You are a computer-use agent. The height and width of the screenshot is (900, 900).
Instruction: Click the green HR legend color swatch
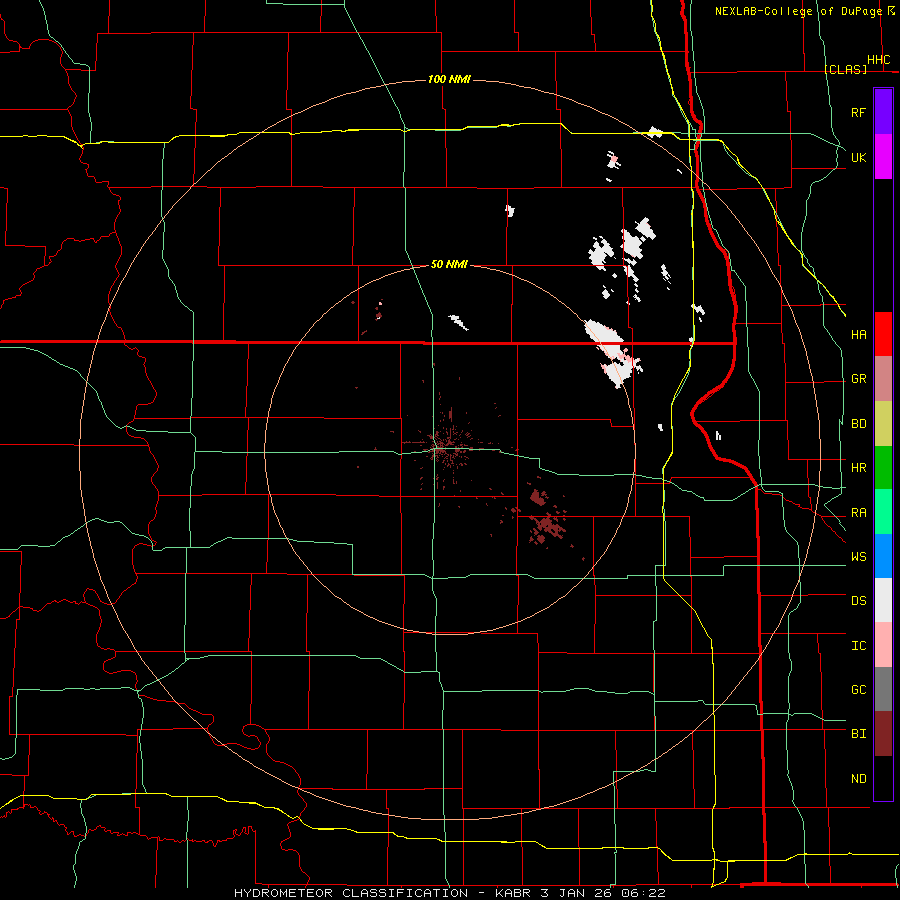click(883, 468)
